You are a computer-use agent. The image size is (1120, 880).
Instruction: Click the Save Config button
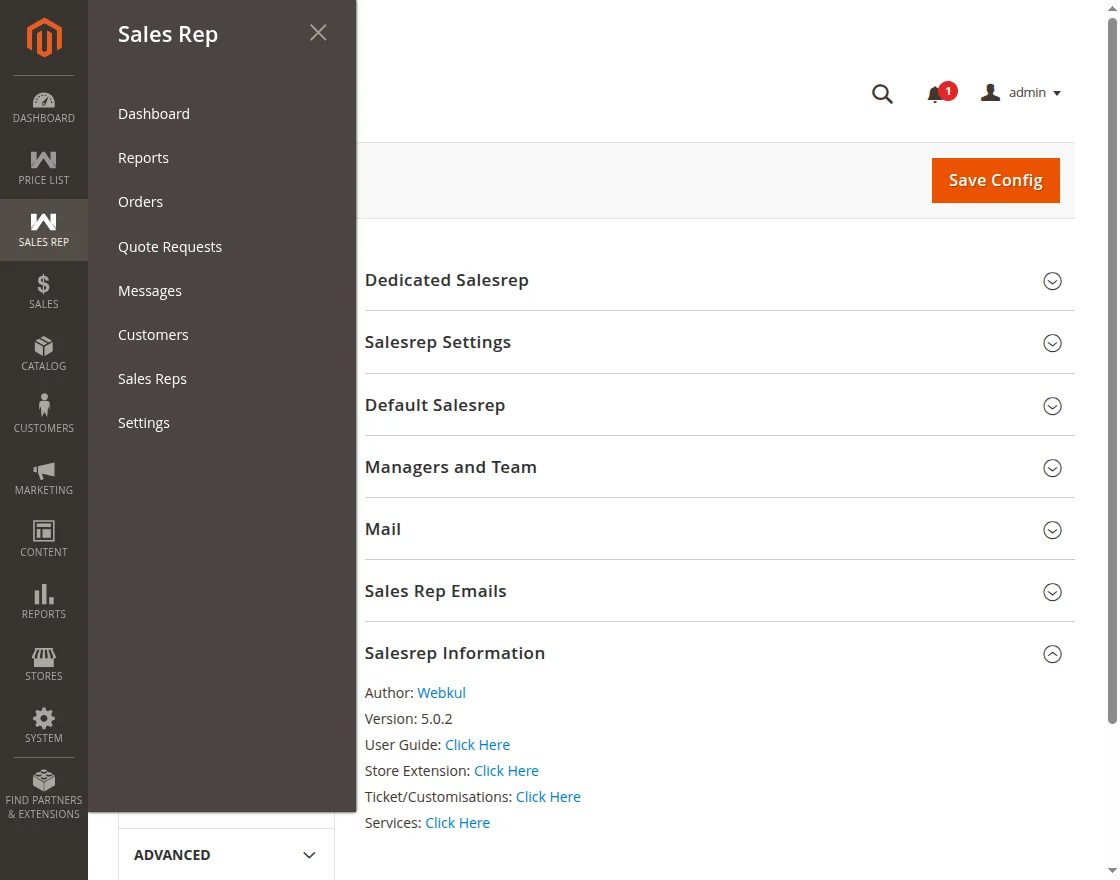[995, 180]
